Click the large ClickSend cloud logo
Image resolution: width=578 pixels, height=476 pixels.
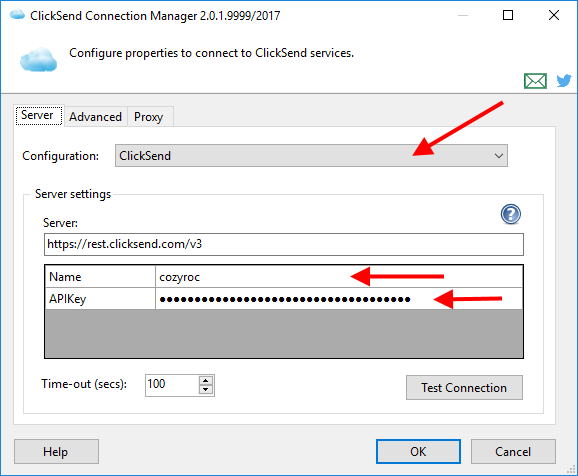(x=38, y=59)
